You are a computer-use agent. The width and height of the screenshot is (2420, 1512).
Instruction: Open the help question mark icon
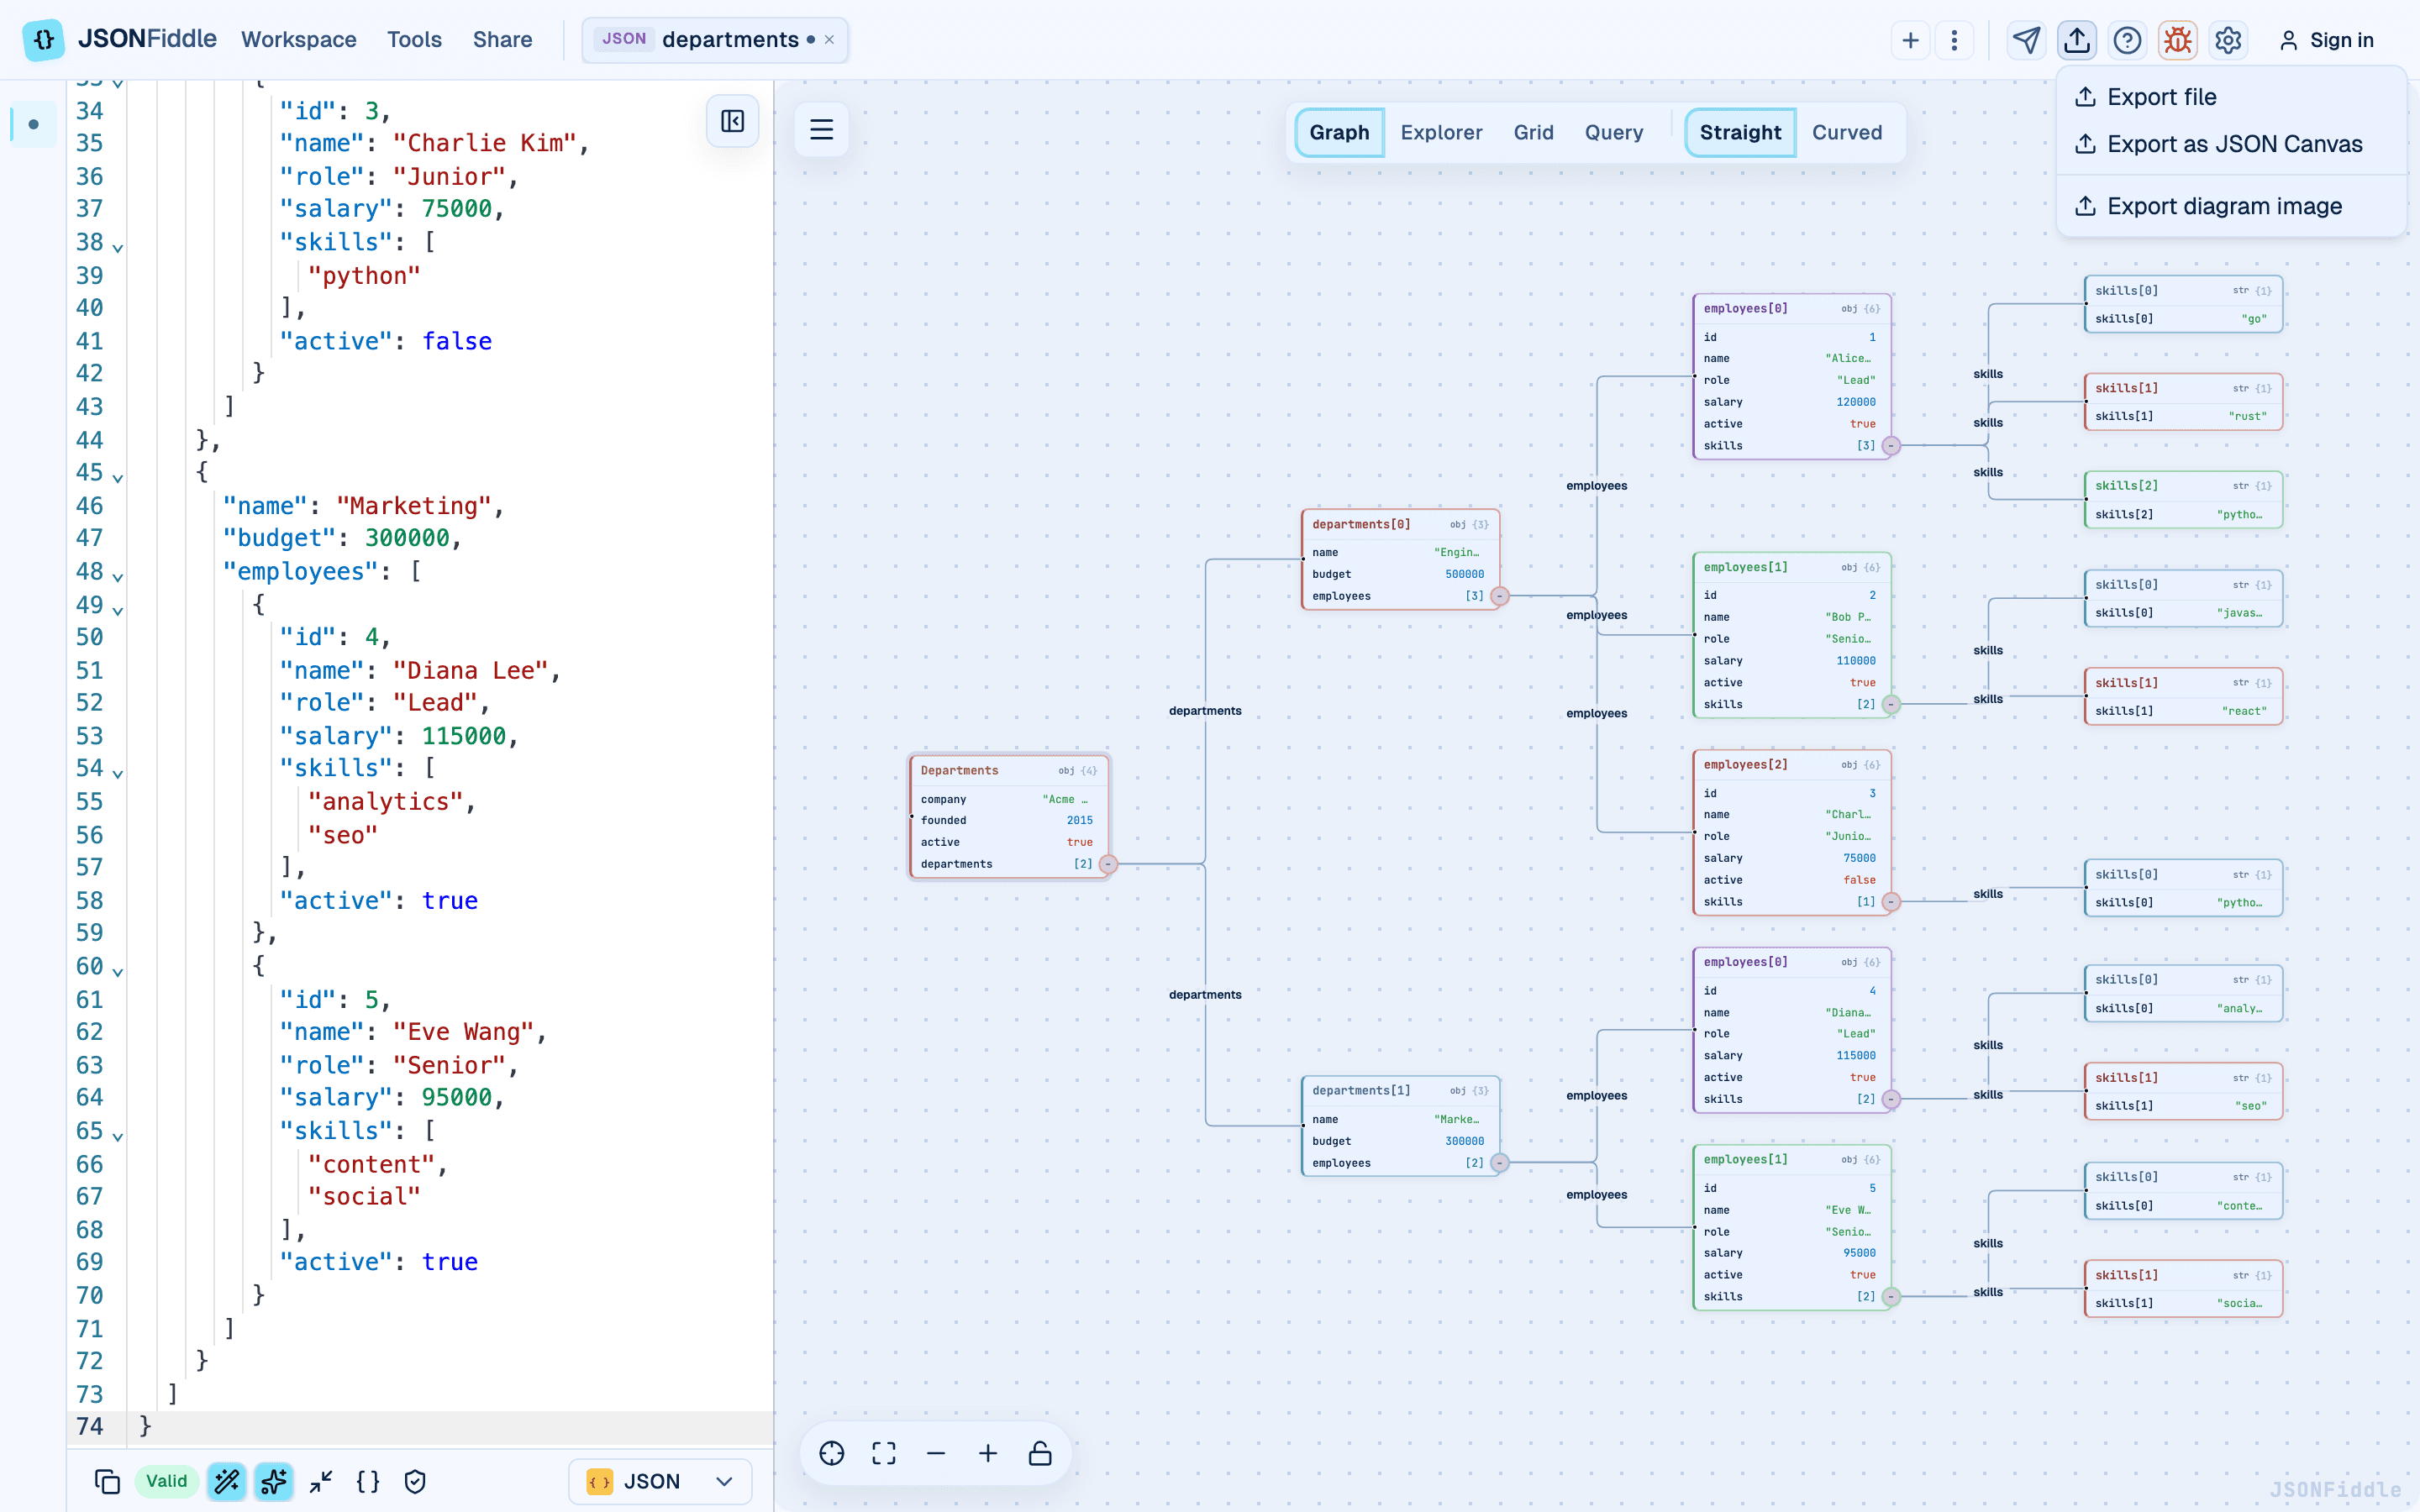coord(2127,40)
